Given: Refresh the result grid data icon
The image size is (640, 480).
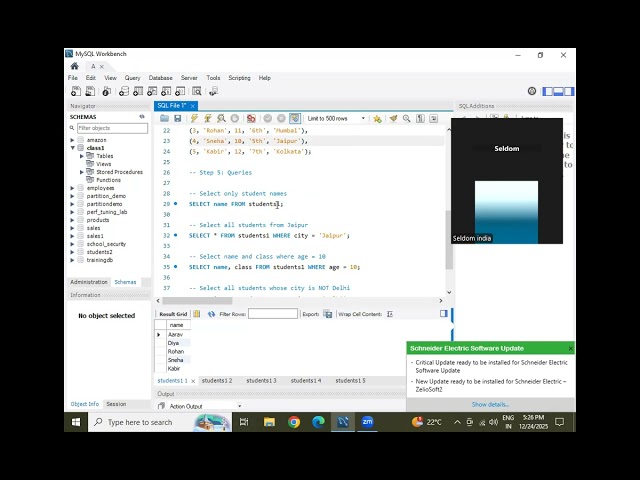Looking at the screenshot, I should pyautogui.click(x=211, y=314).
